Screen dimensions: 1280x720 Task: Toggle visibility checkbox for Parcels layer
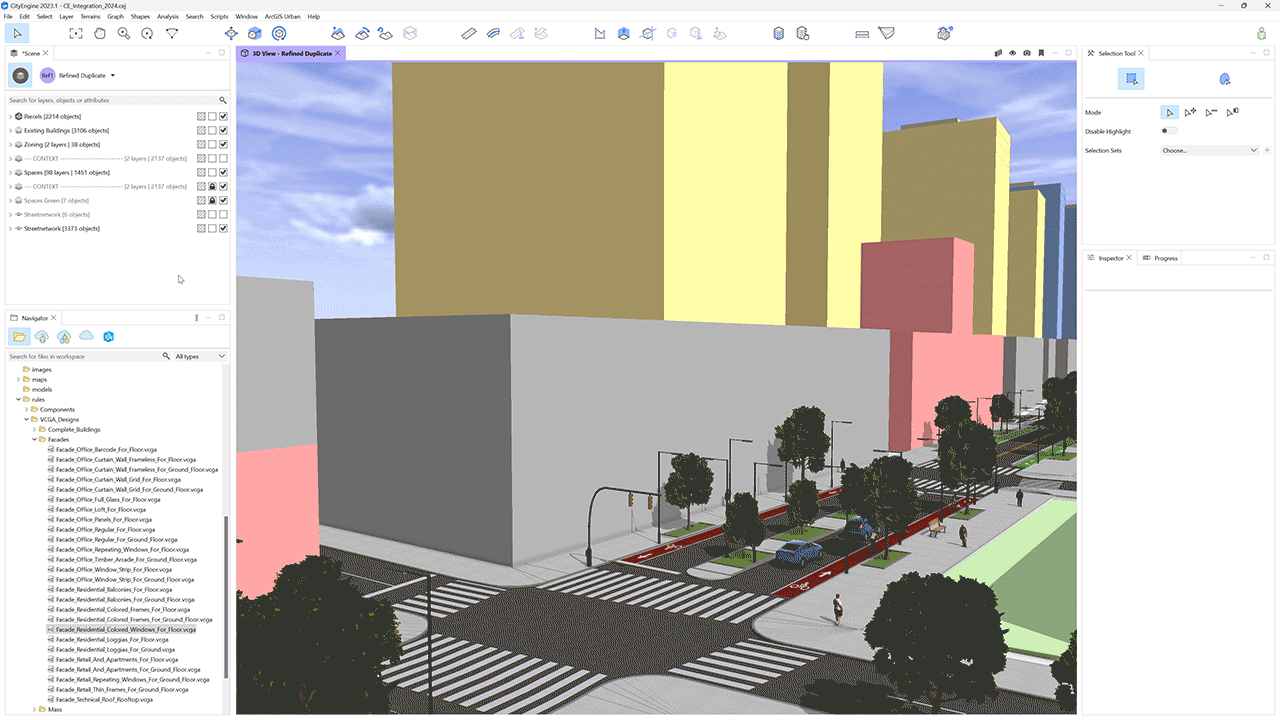224,116
